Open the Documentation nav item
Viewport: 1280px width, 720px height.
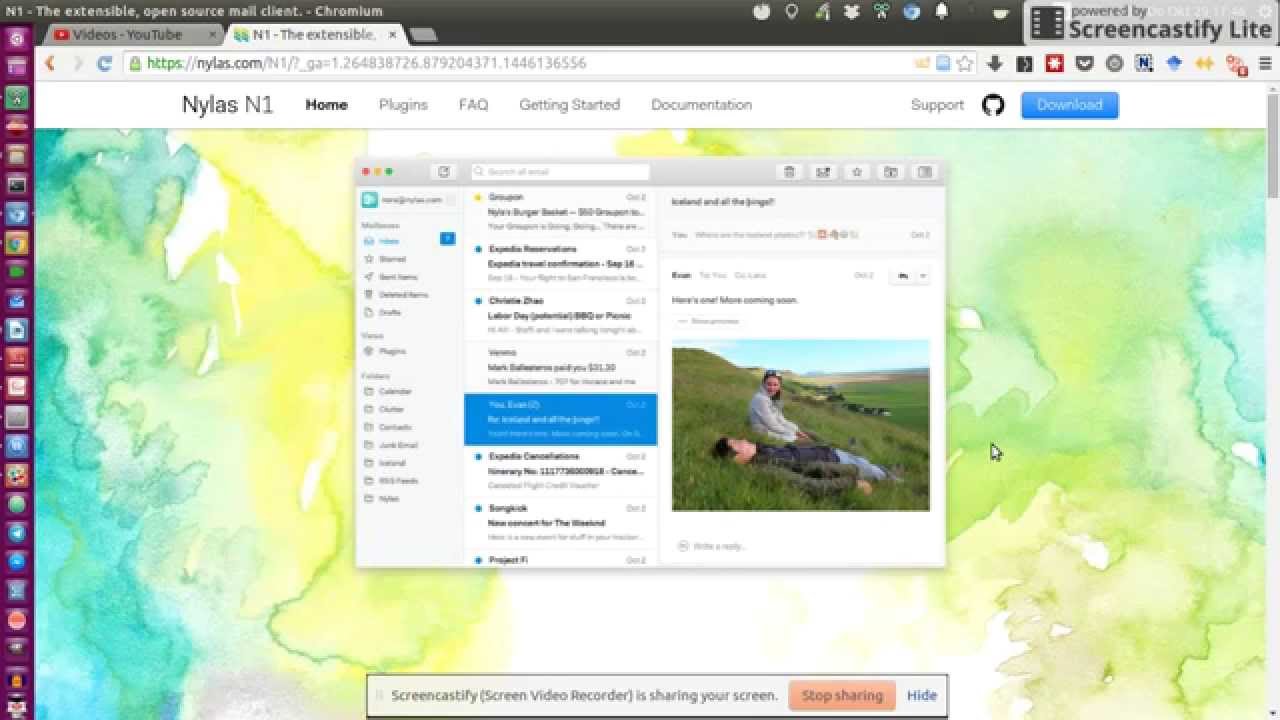[x=701, y=104]
